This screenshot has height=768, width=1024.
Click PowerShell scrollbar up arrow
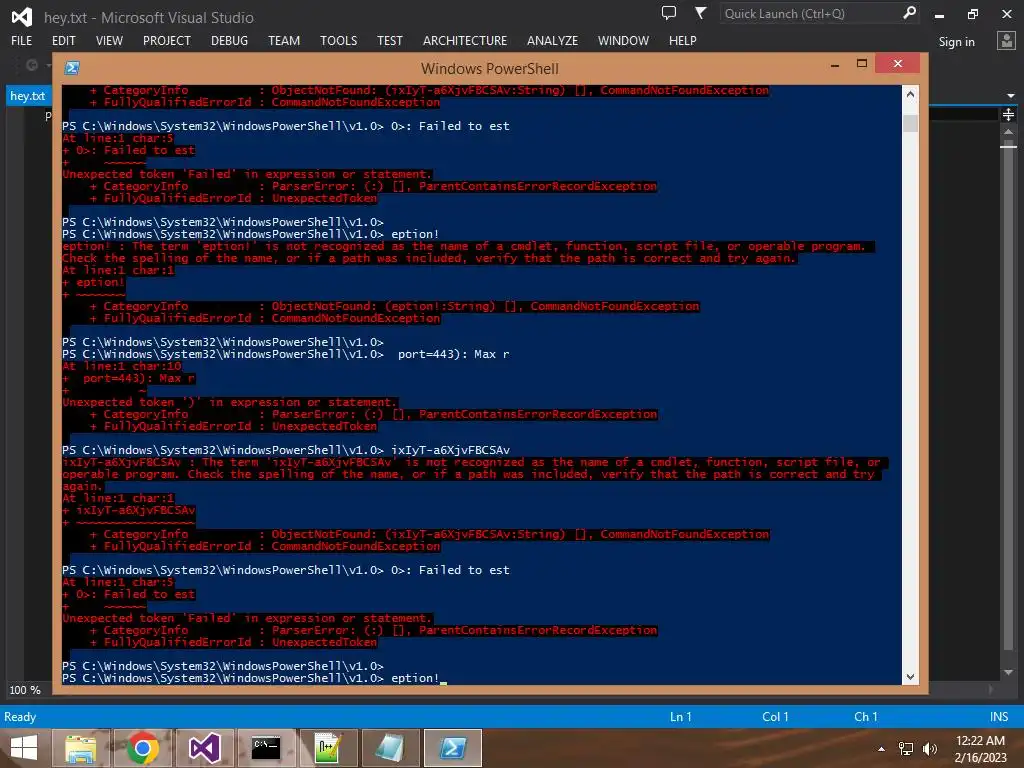click(x=910, y=94)
